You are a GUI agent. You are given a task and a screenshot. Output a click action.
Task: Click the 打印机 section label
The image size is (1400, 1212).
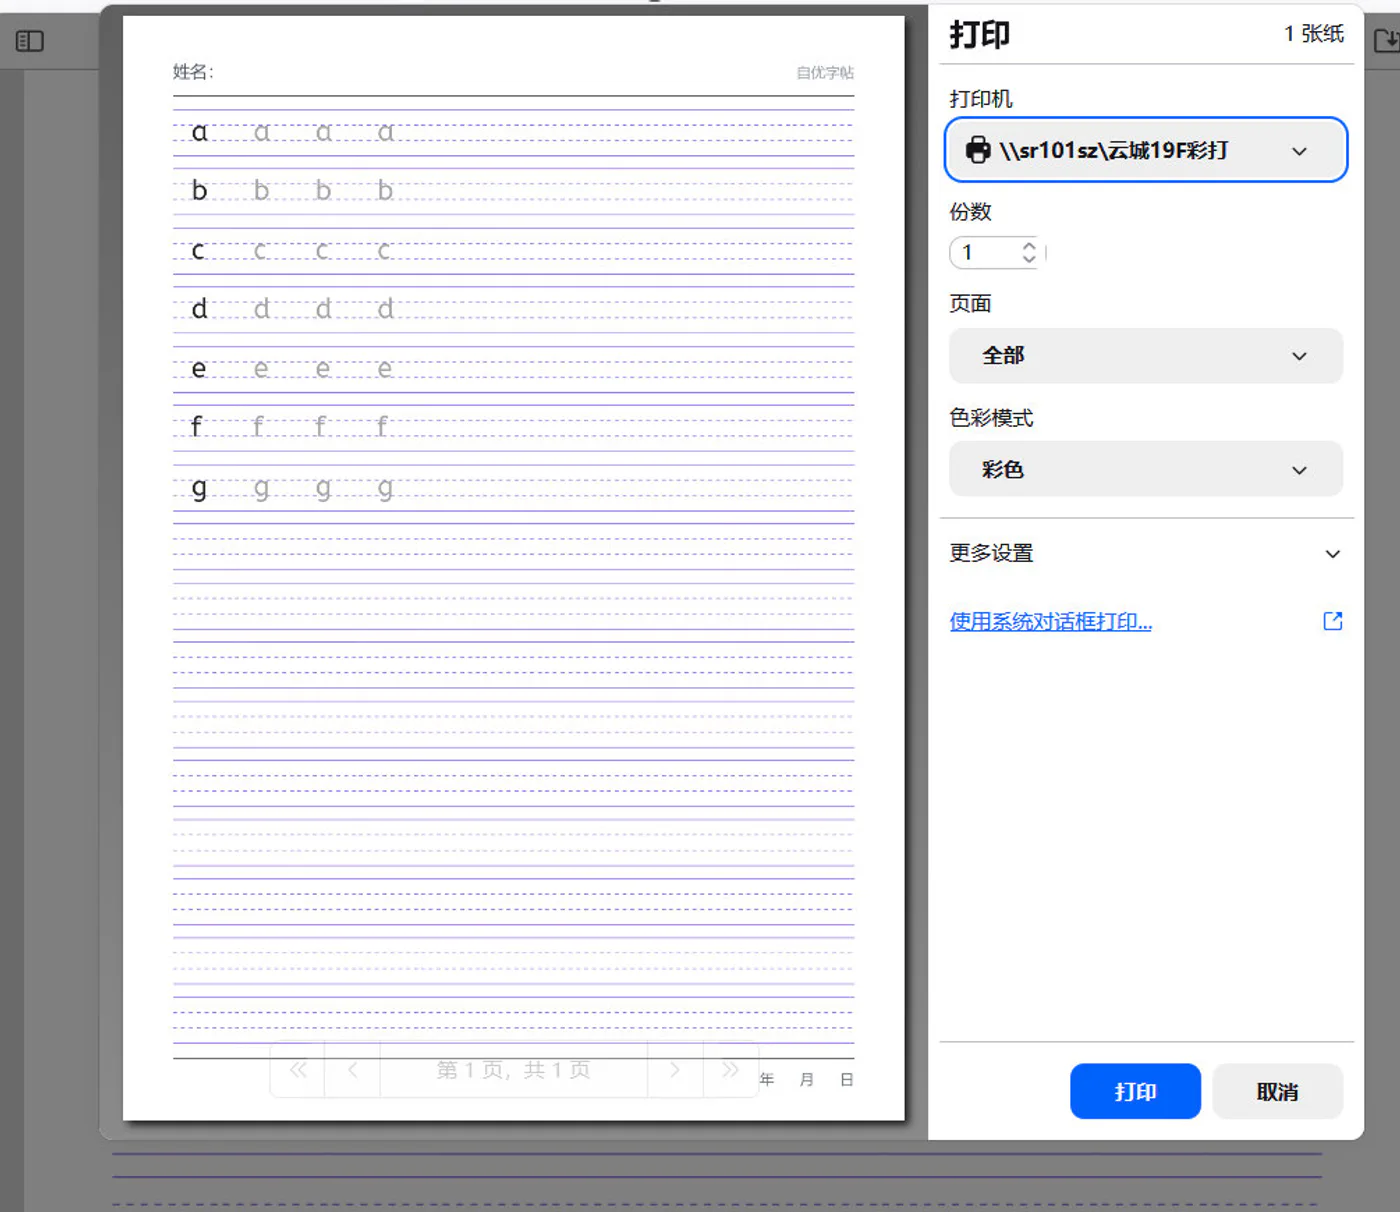click(980, 99)
